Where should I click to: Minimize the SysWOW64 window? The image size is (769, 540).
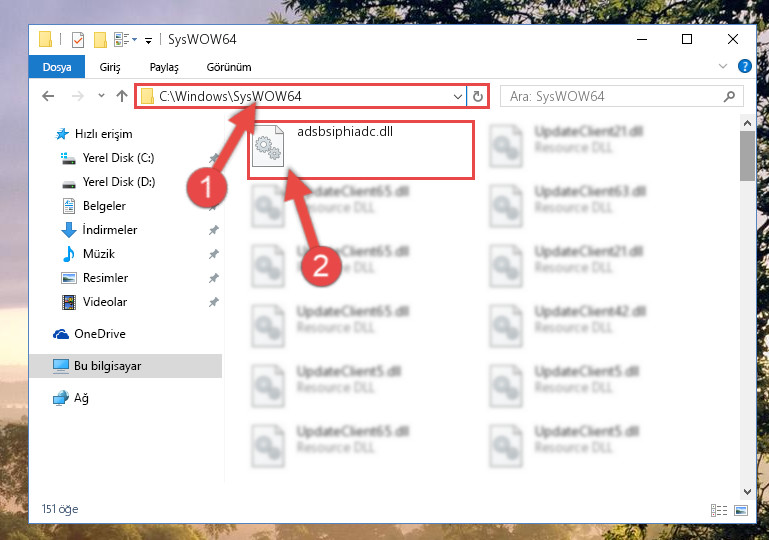click(x=641, y=39)
